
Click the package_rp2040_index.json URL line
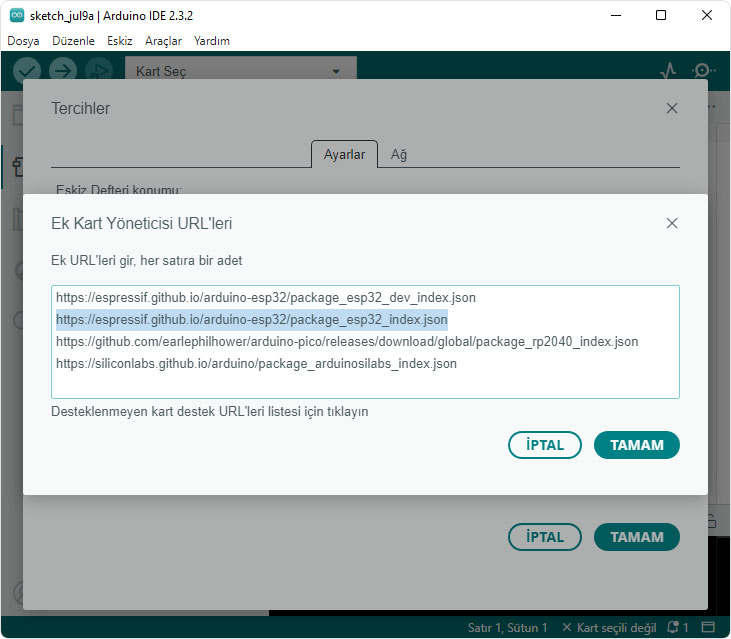(x=347, y=342)
